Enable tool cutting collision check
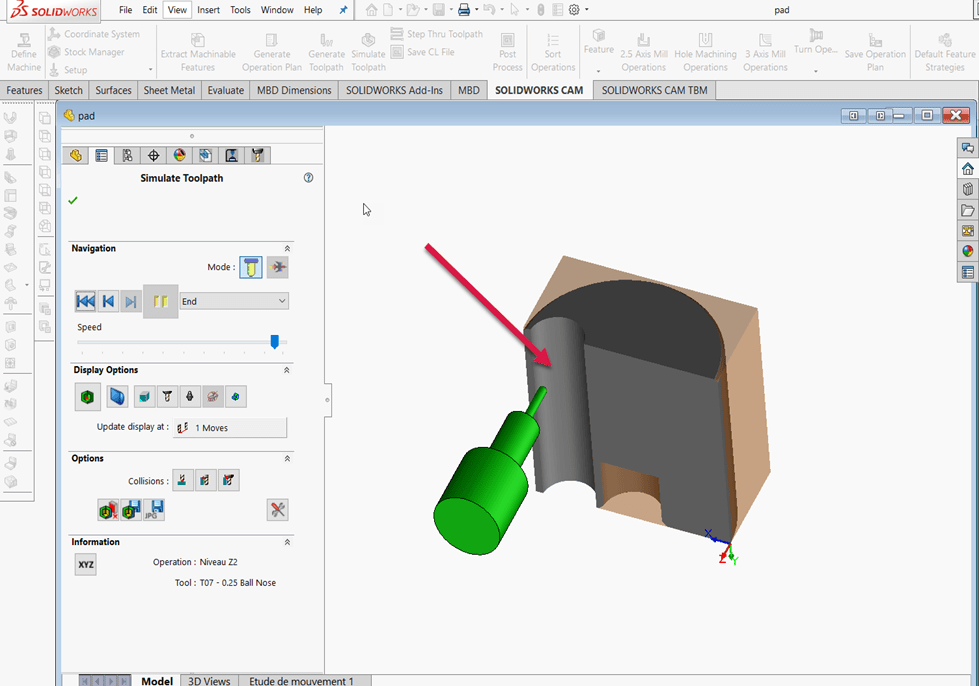 [182, 481]
